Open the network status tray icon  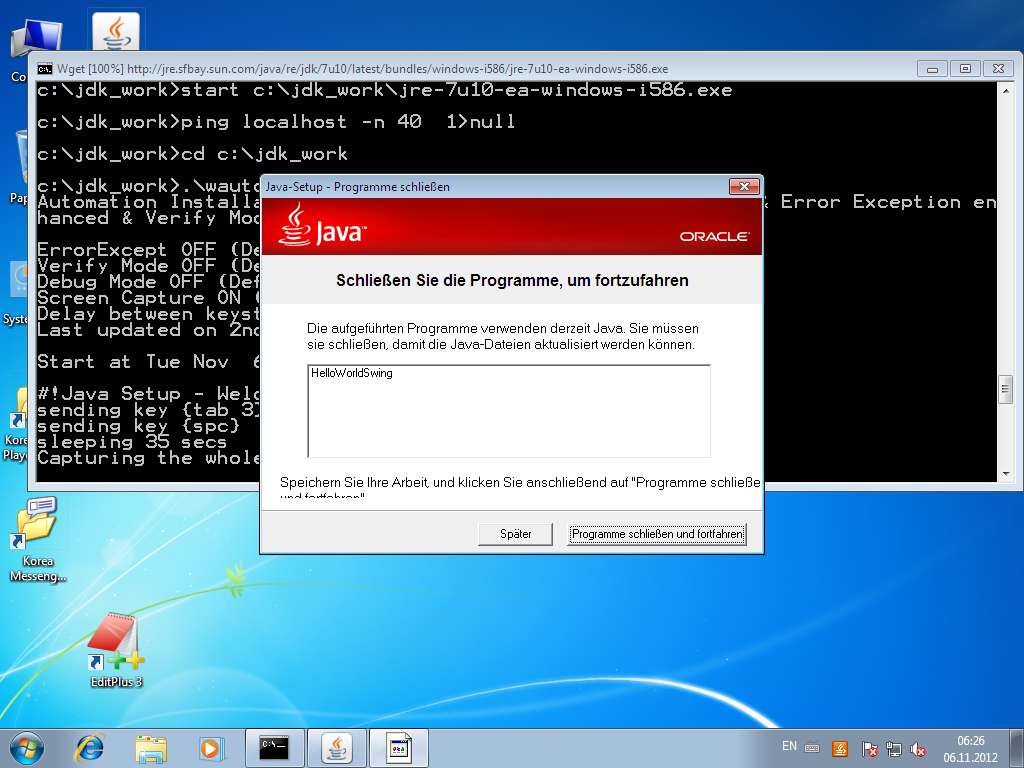point(893,748)
